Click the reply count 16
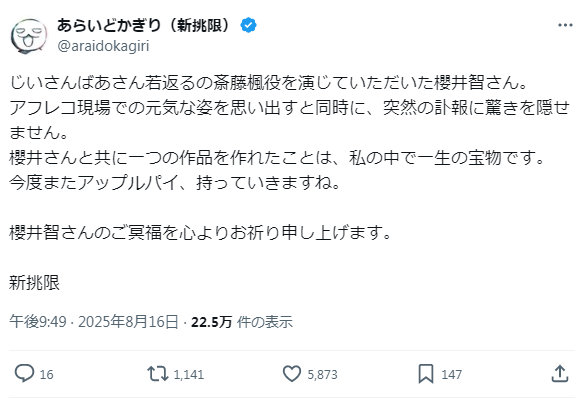Screen dimensions: 583x399 tap(46, 374)
